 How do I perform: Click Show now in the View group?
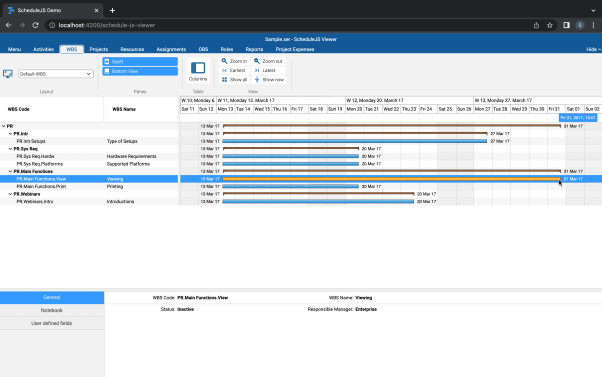(x=268, y=79)
